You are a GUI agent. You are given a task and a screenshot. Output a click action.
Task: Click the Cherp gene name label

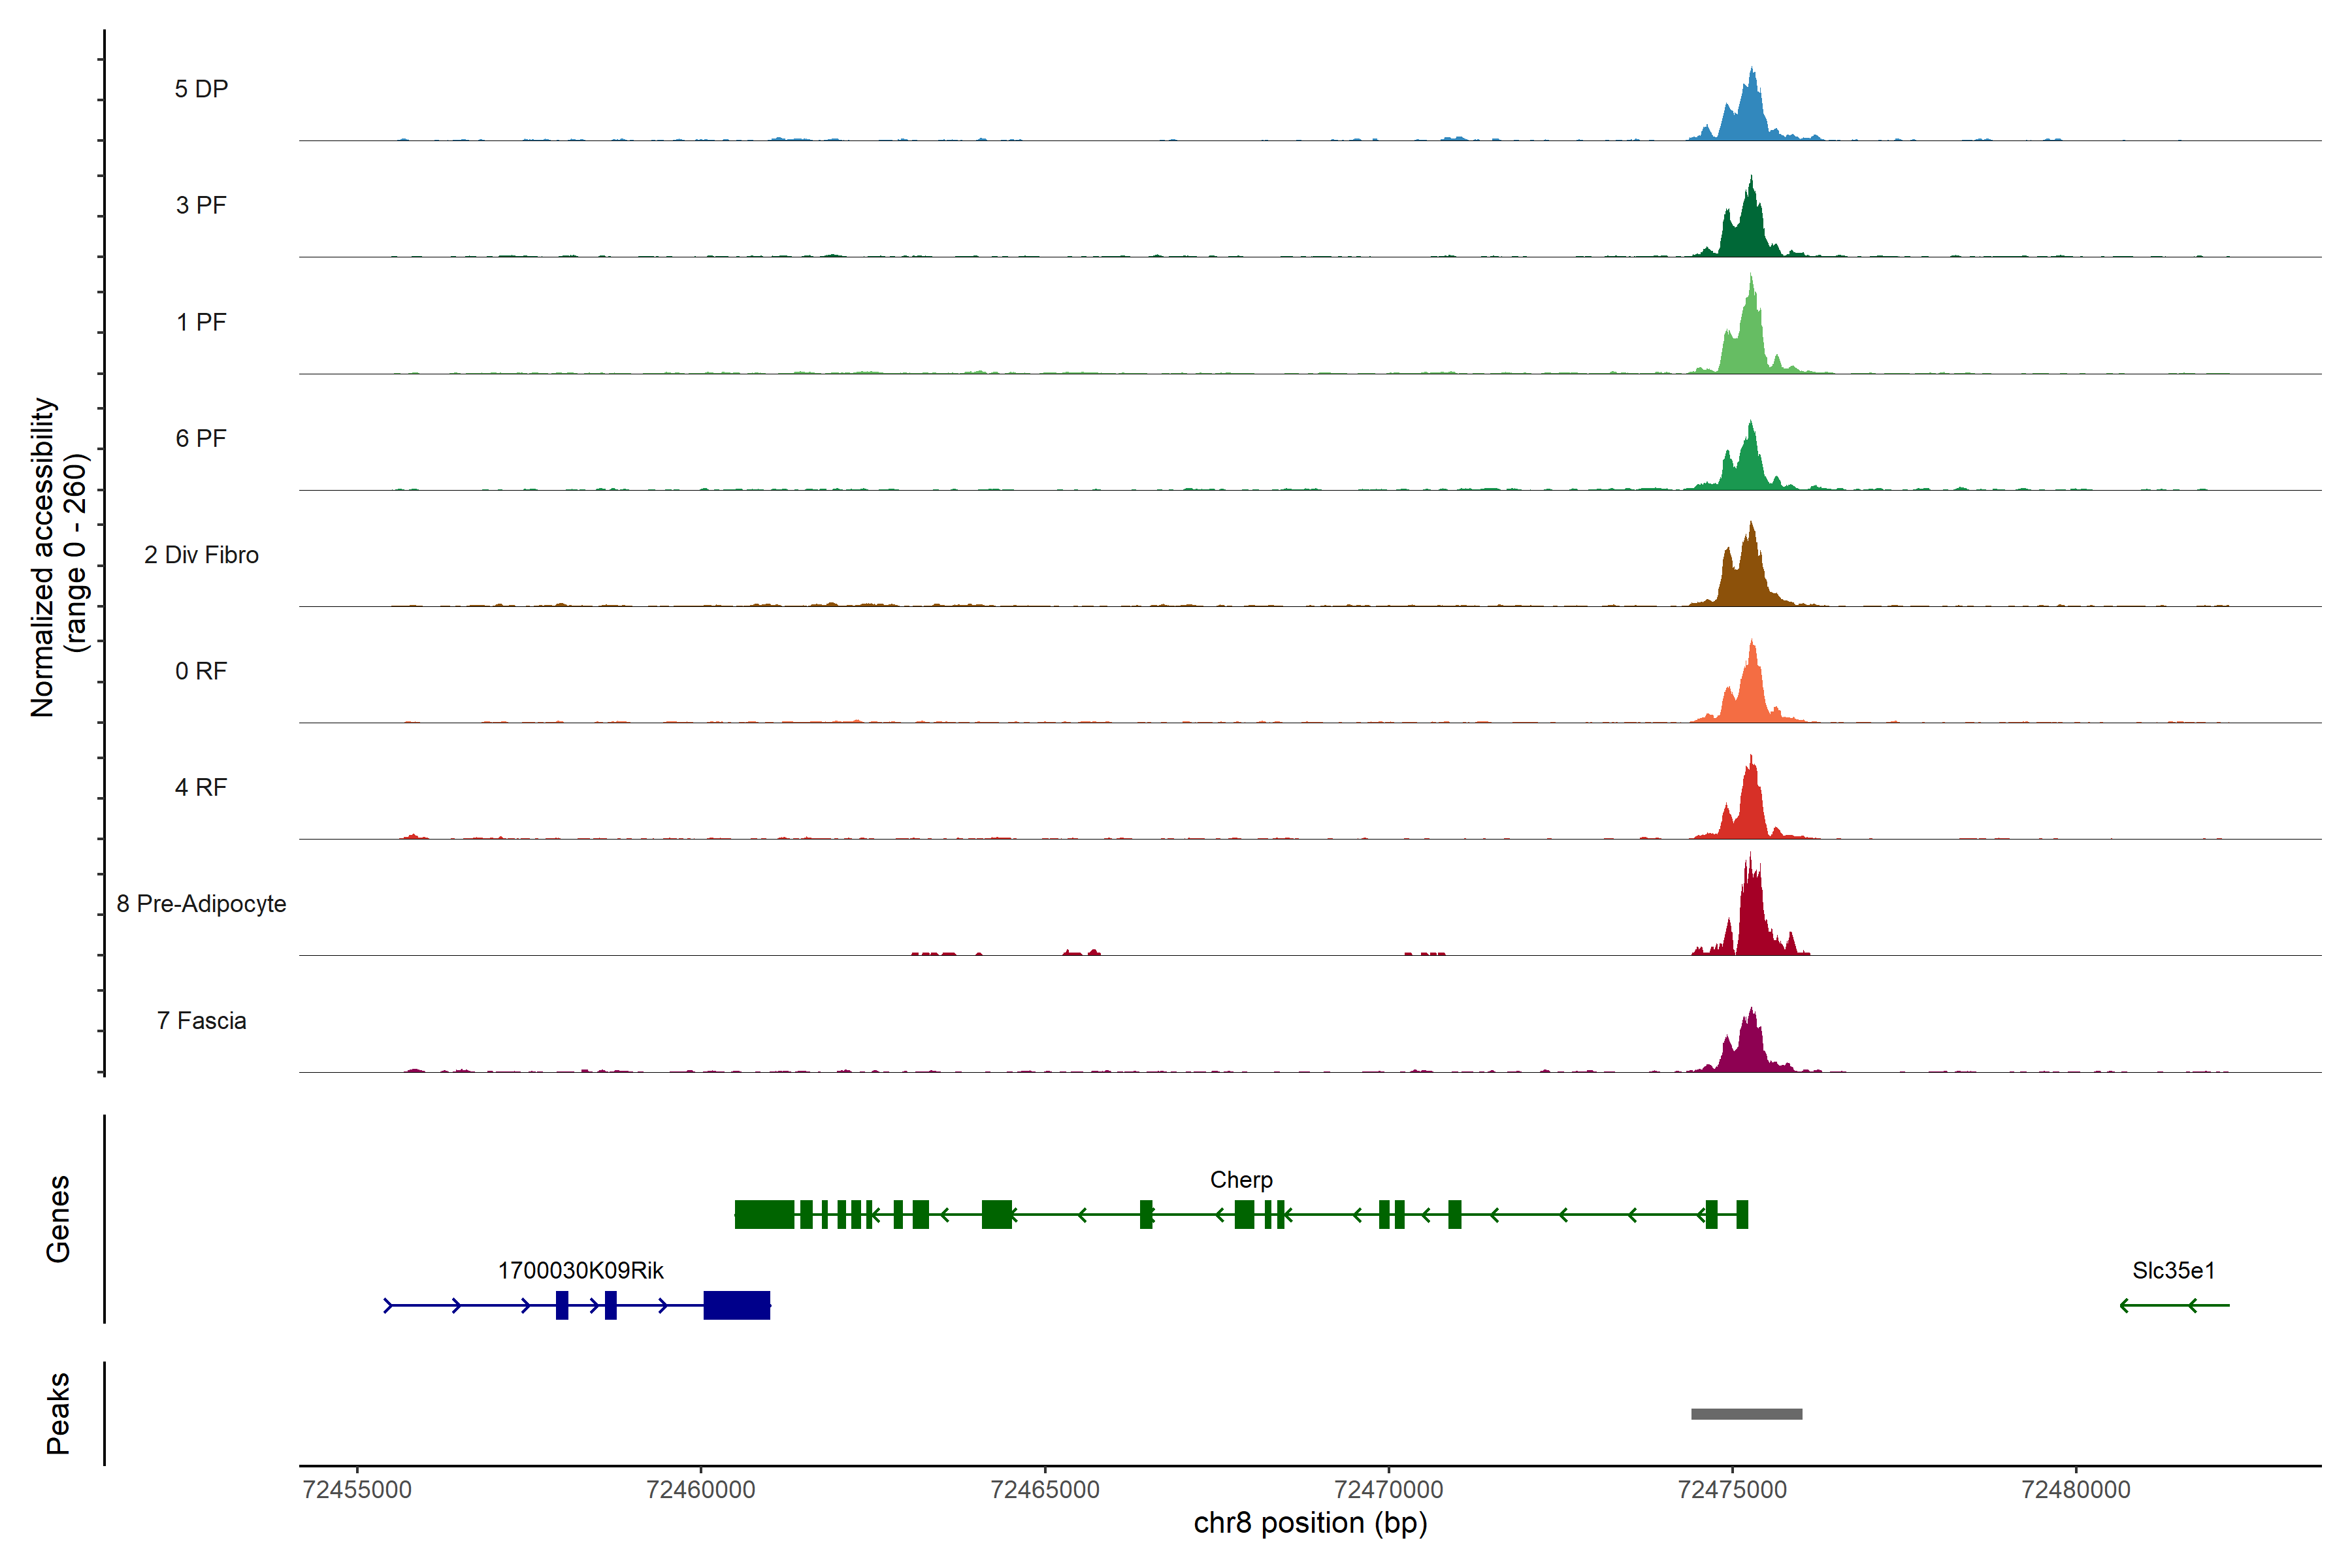click(x=1241, y=1179)
